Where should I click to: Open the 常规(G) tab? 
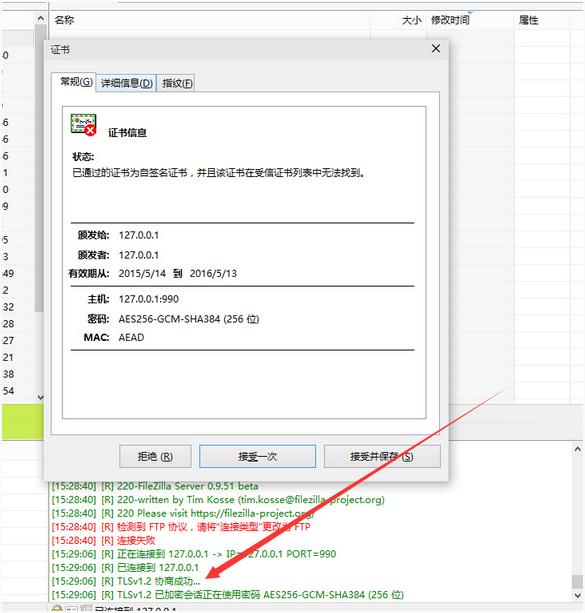(74, 82)
